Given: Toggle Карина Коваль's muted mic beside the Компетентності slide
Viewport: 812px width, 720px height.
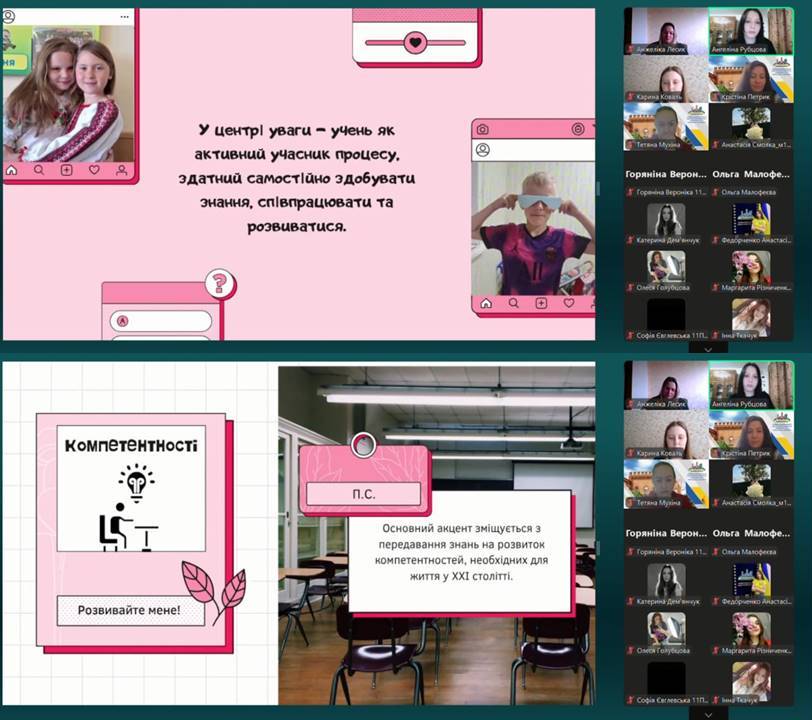Looking at the screenshot, I should [x=630, y=453].
